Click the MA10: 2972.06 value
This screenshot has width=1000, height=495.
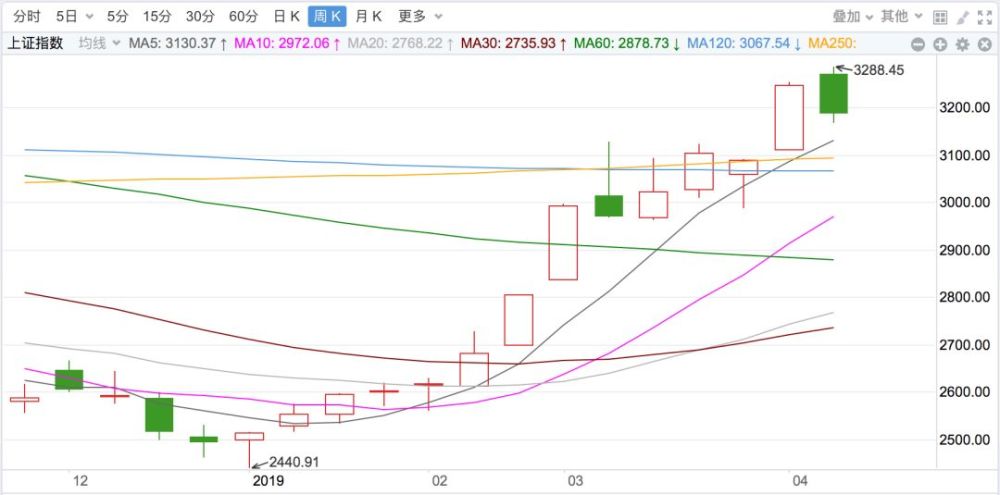pos(289,44)
